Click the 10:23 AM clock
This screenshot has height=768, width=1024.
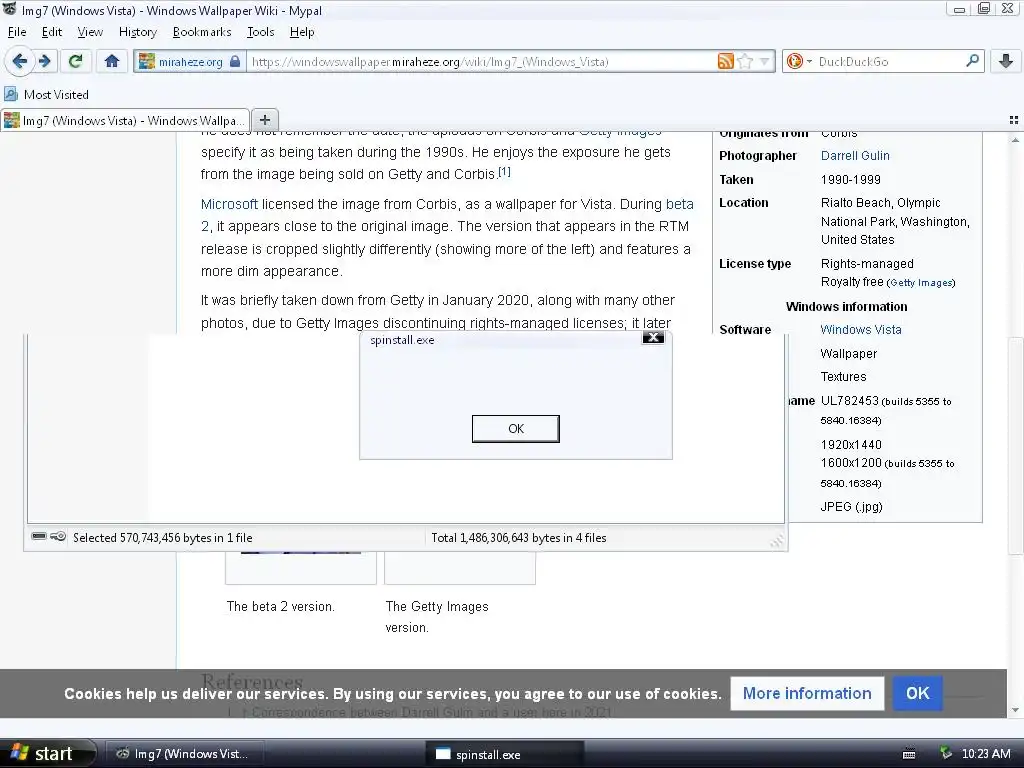click(x=986, y=754)
